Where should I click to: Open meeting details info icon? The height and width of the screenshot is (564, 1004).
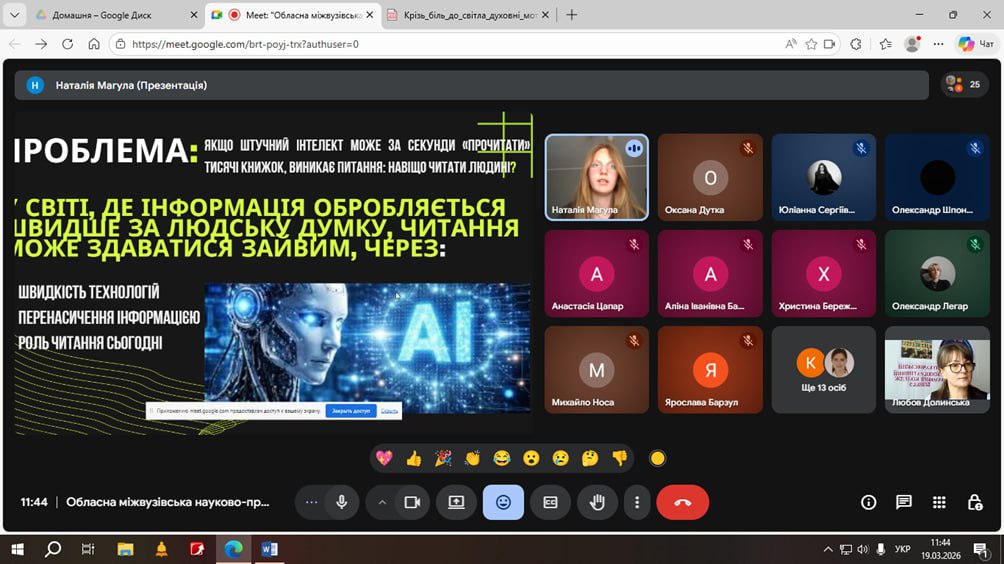[x=868, y=502]
